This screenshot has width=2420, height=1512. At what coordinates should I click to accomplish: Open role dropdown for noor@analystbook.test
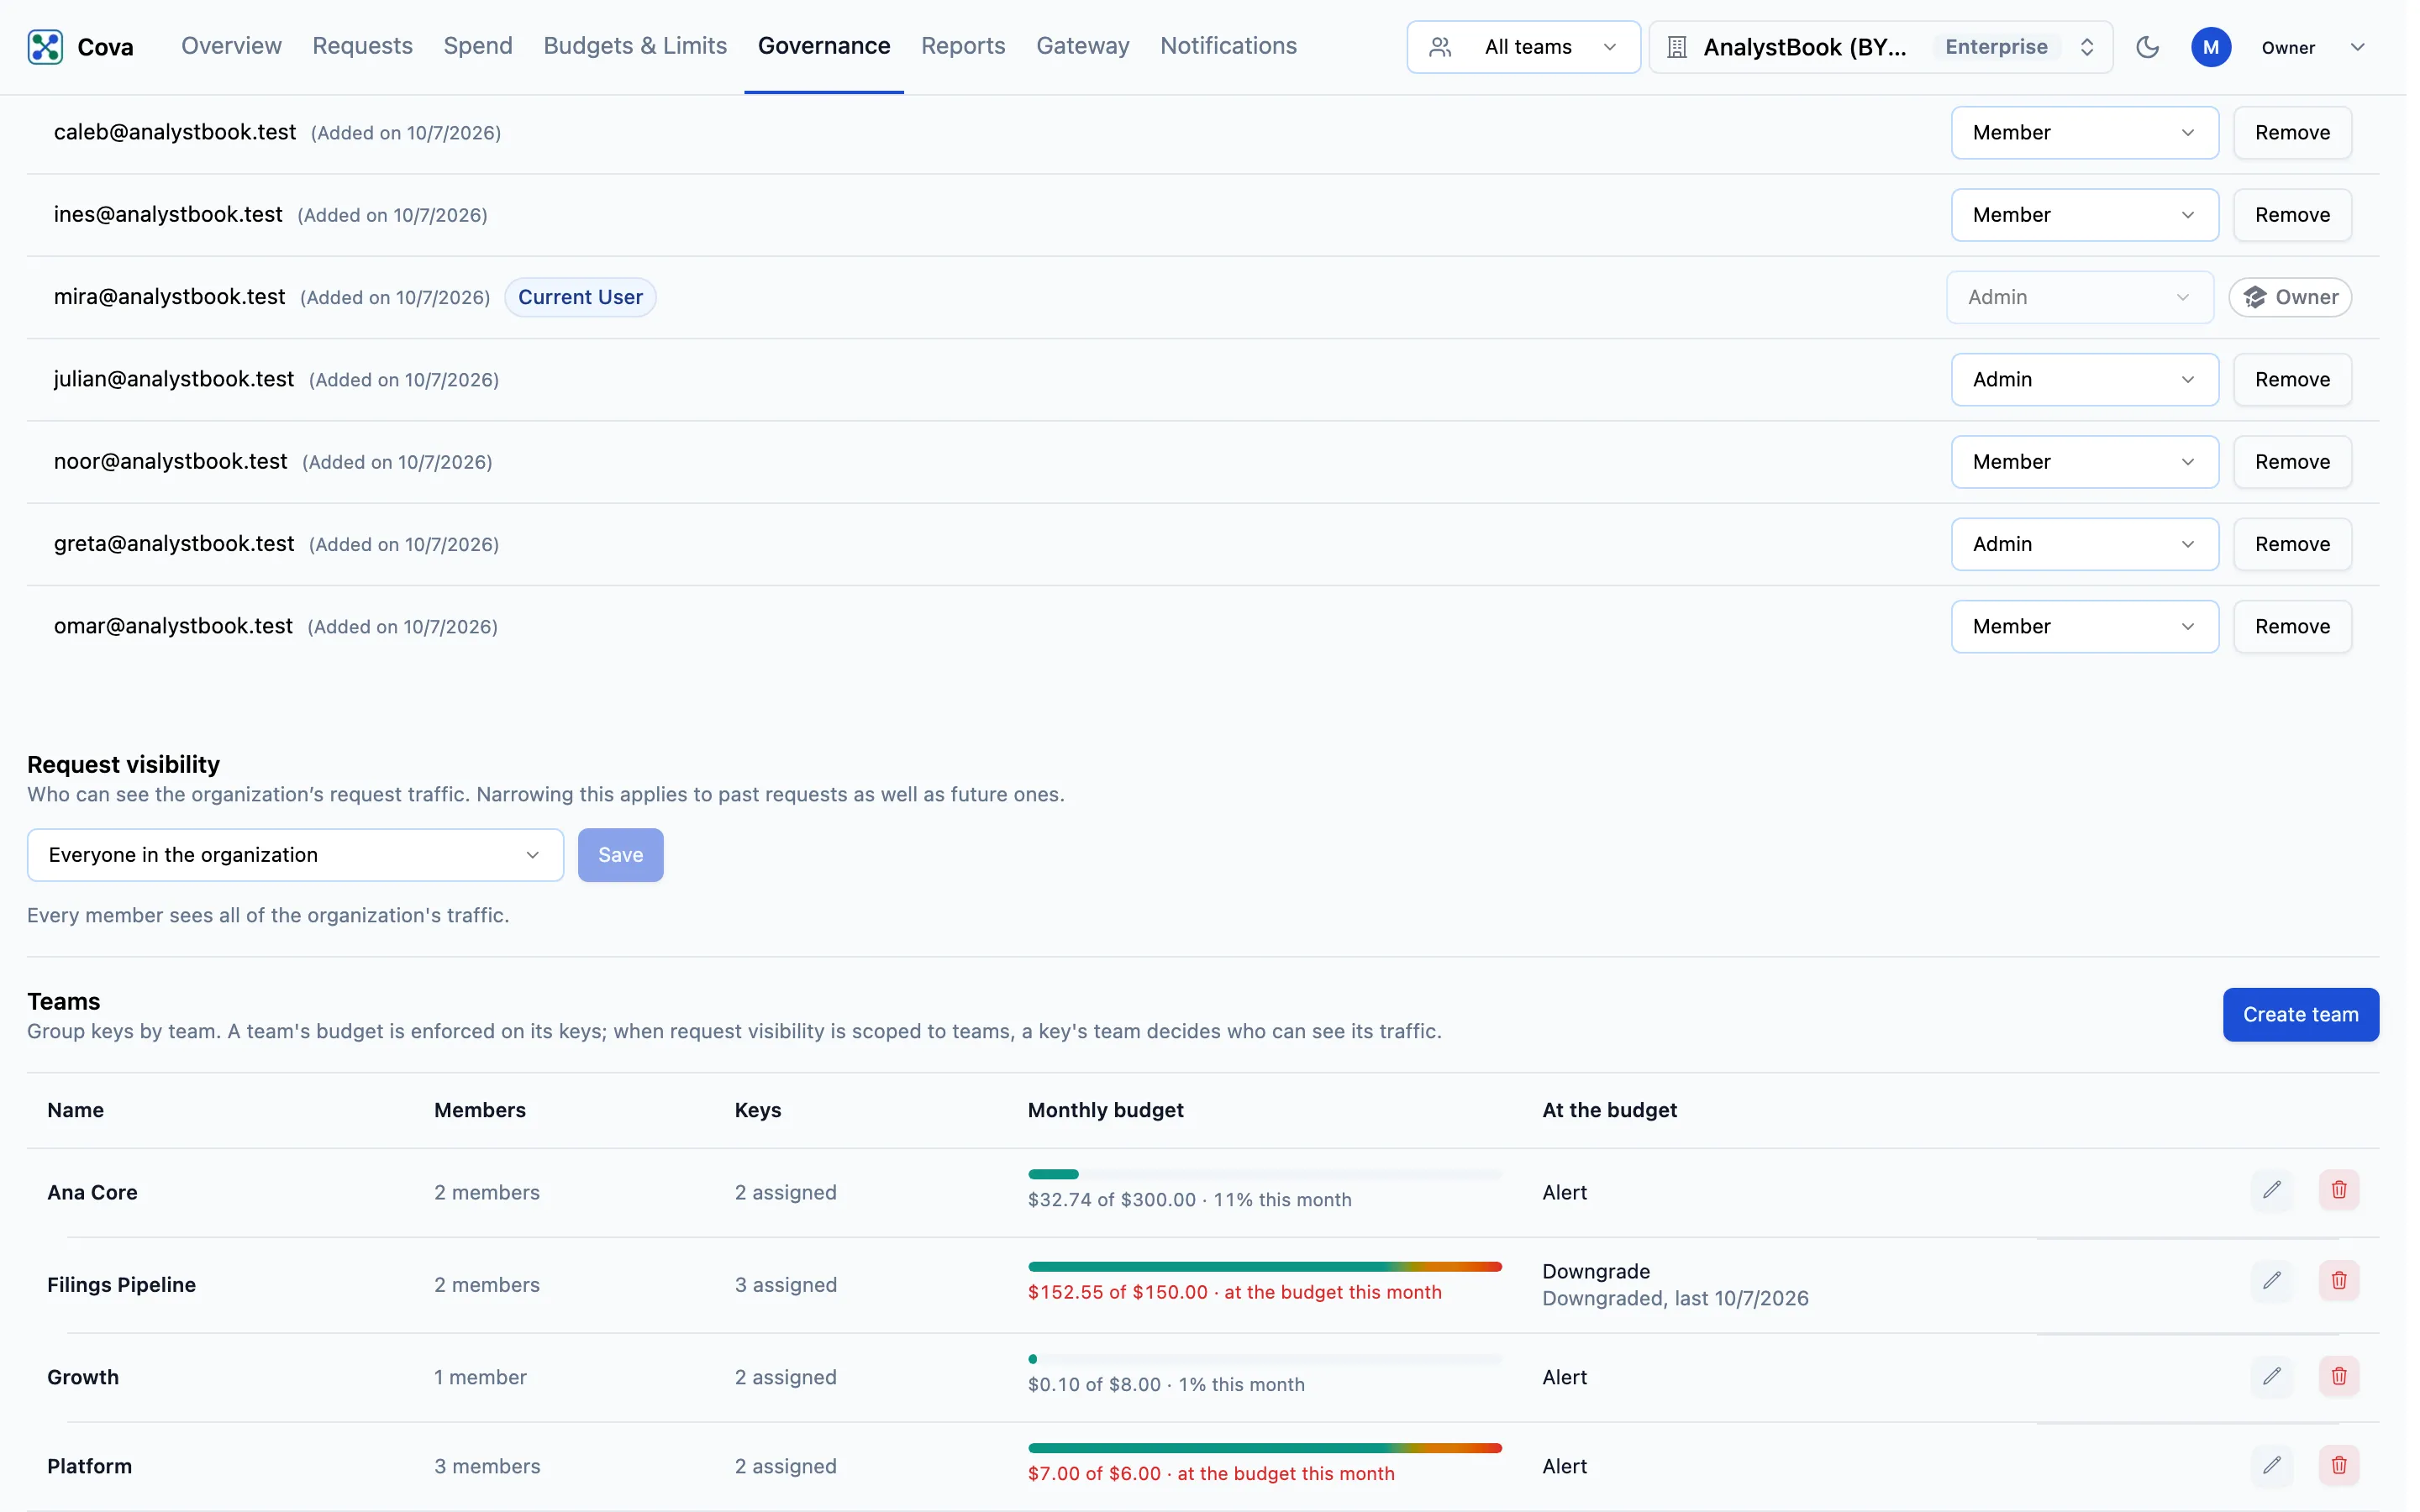coord(2084,462)
